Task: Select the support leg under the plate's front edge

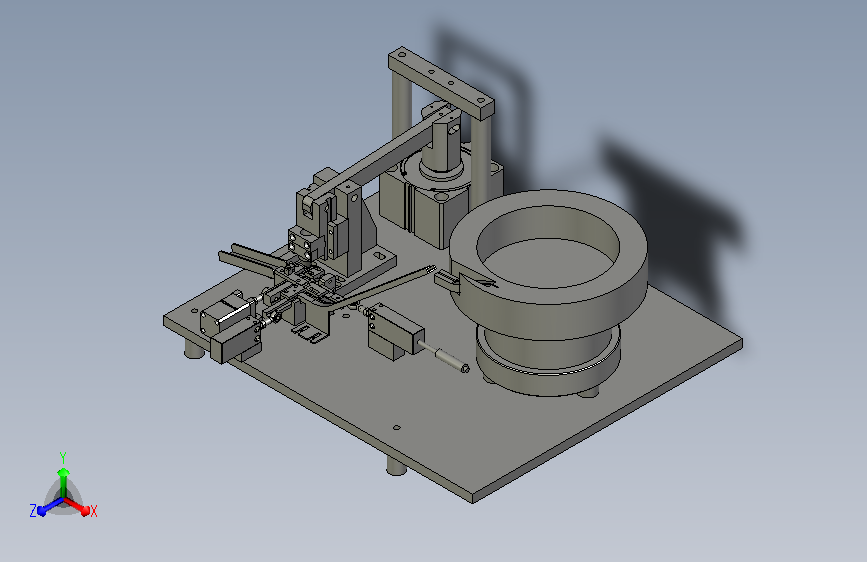Action: [x=396, y=465]
